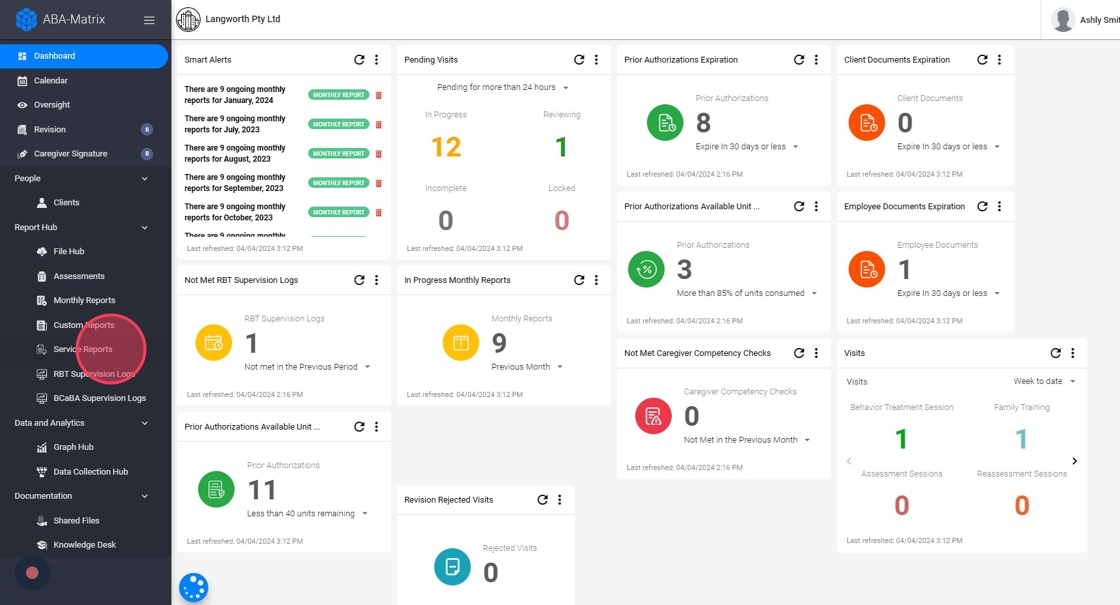Go to Monthly Reports in sidebar
1120x605 pixels.
point(84,301)
